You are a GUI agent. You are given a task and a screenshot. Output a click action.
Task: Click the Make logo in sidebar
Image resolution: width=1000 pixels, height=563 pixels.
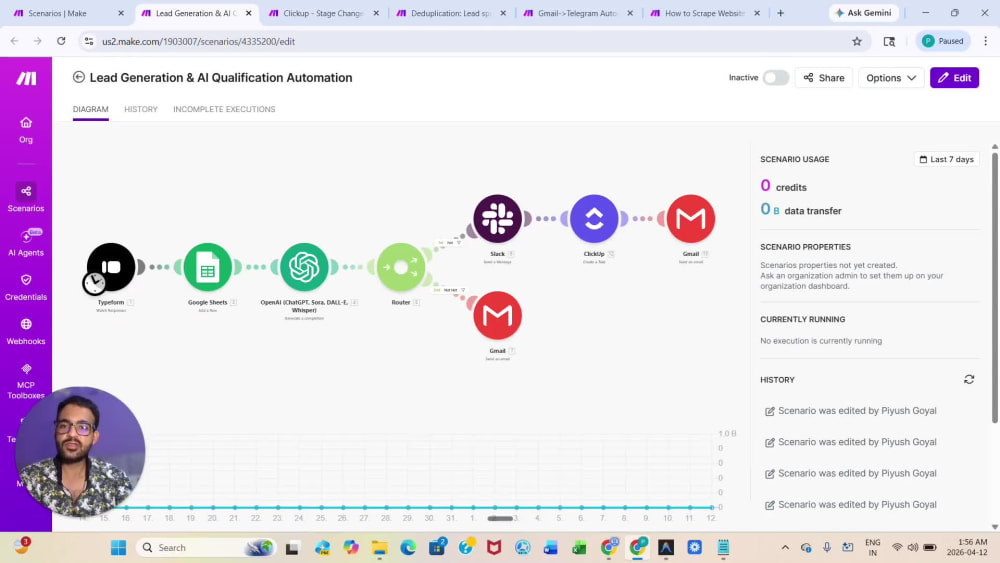pyautogui.click(x=26, y=78)
